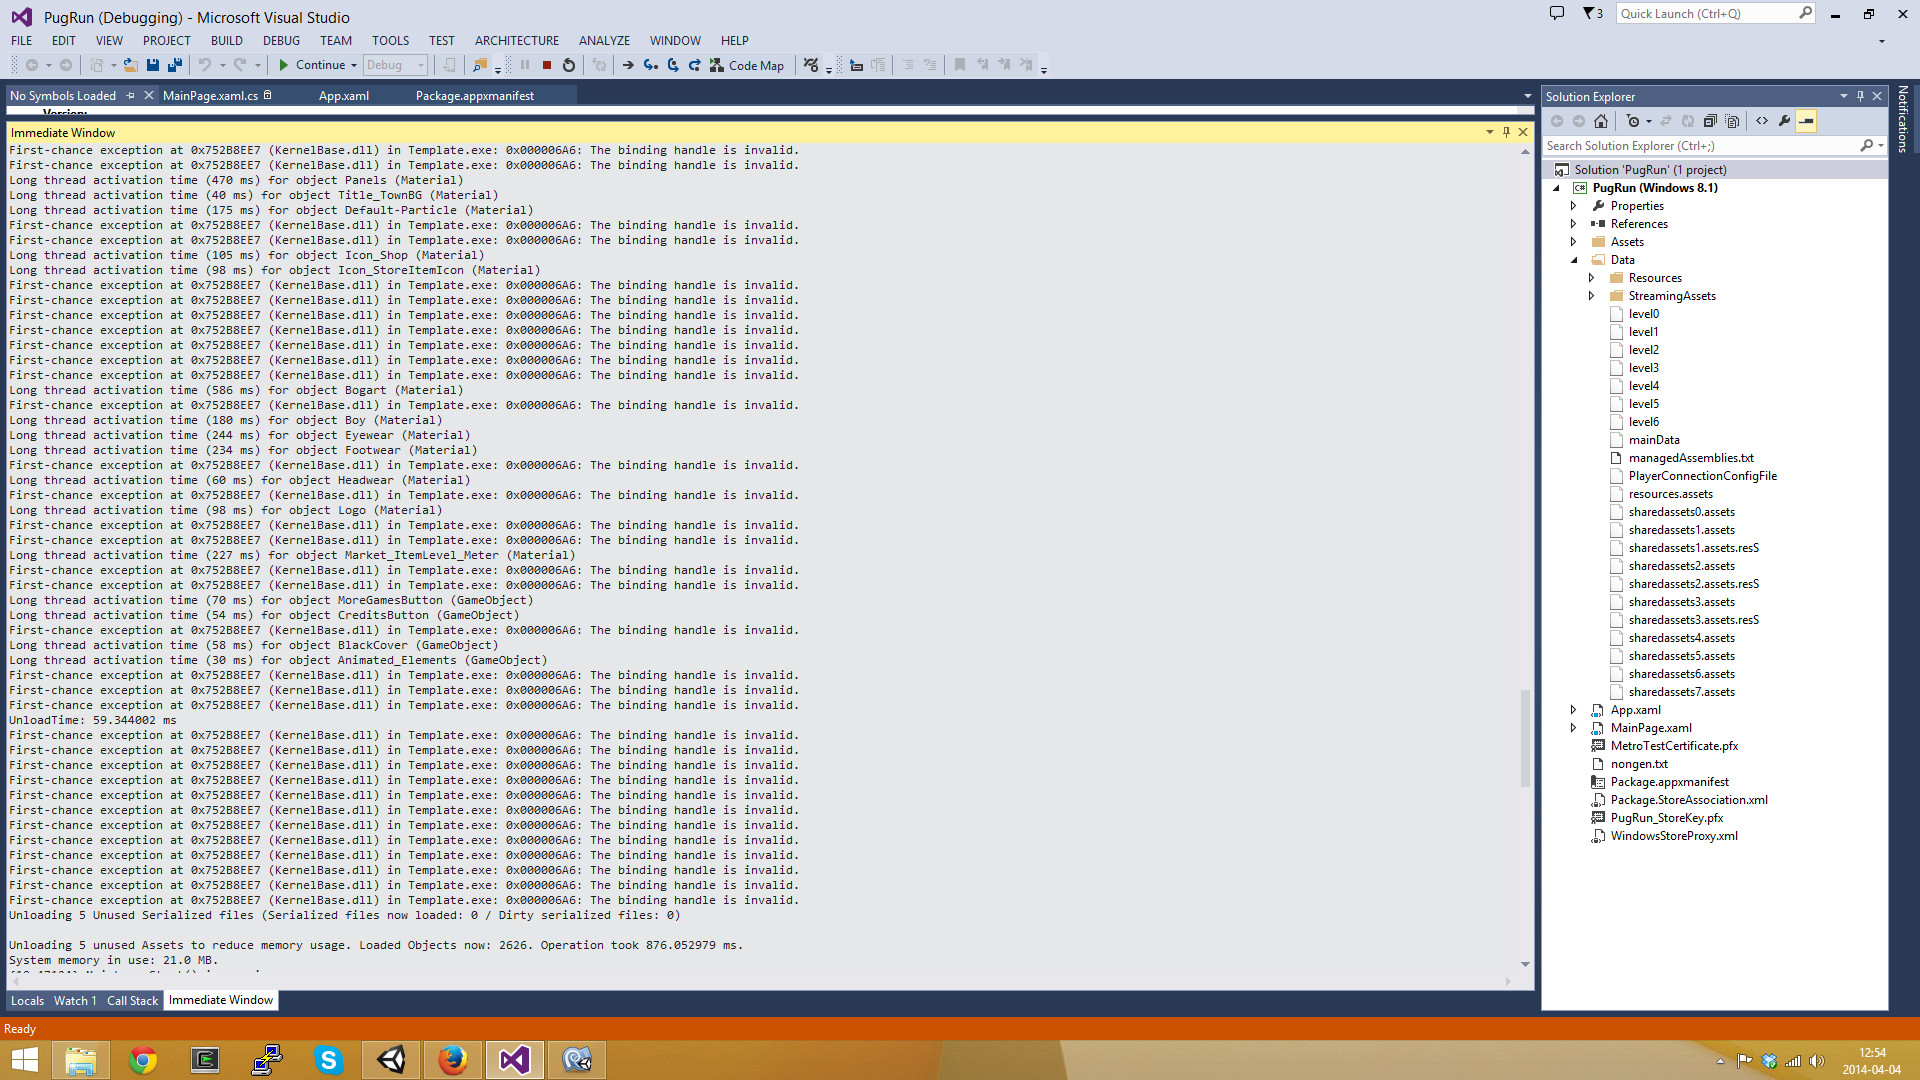Viewport: 1920px width, 1080px height.
Task: Open Properties with the wrench icon
Action: coord(1785,121)
